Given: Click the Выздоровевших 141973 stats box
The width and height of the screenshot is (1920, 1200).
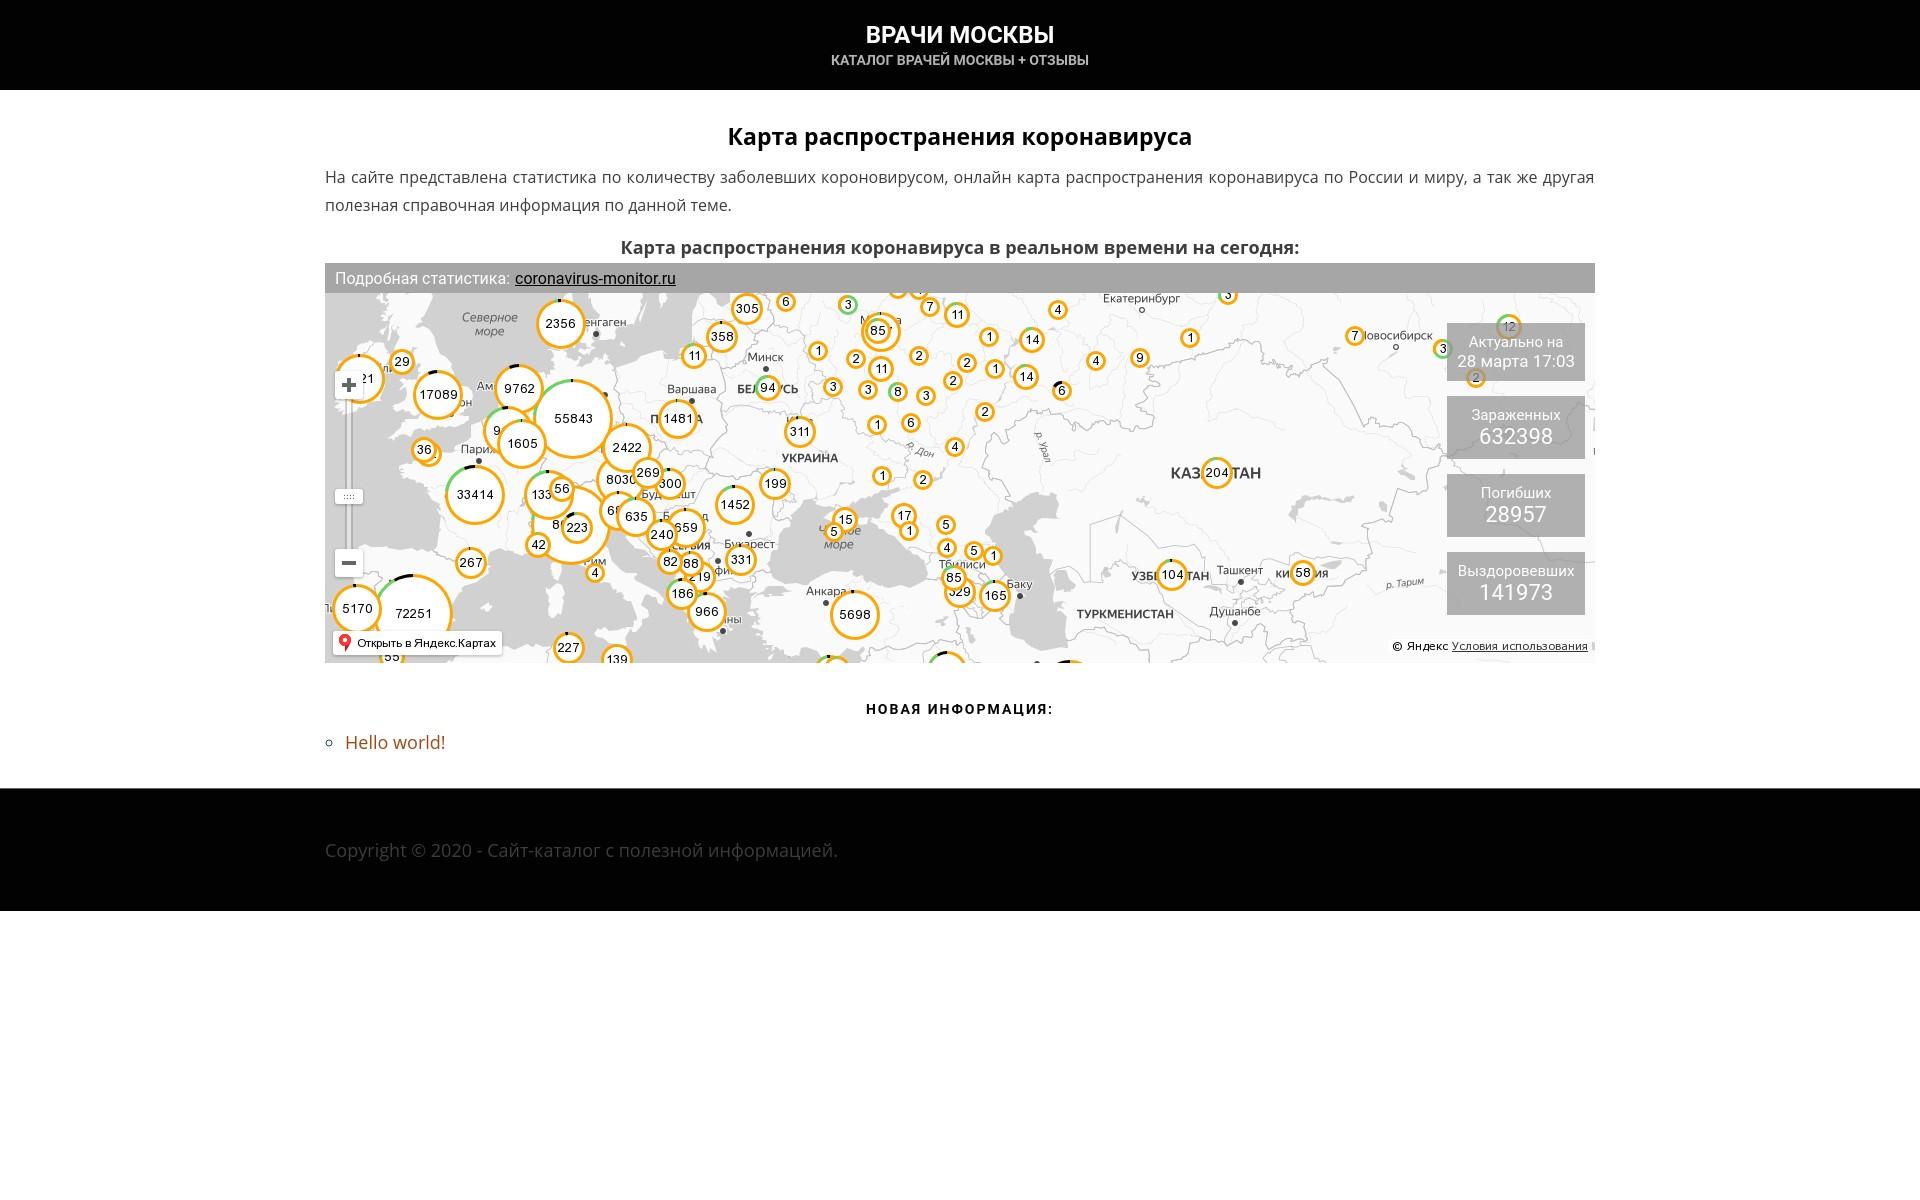Looking at the screenshot, I should (x=1515, y=583).
